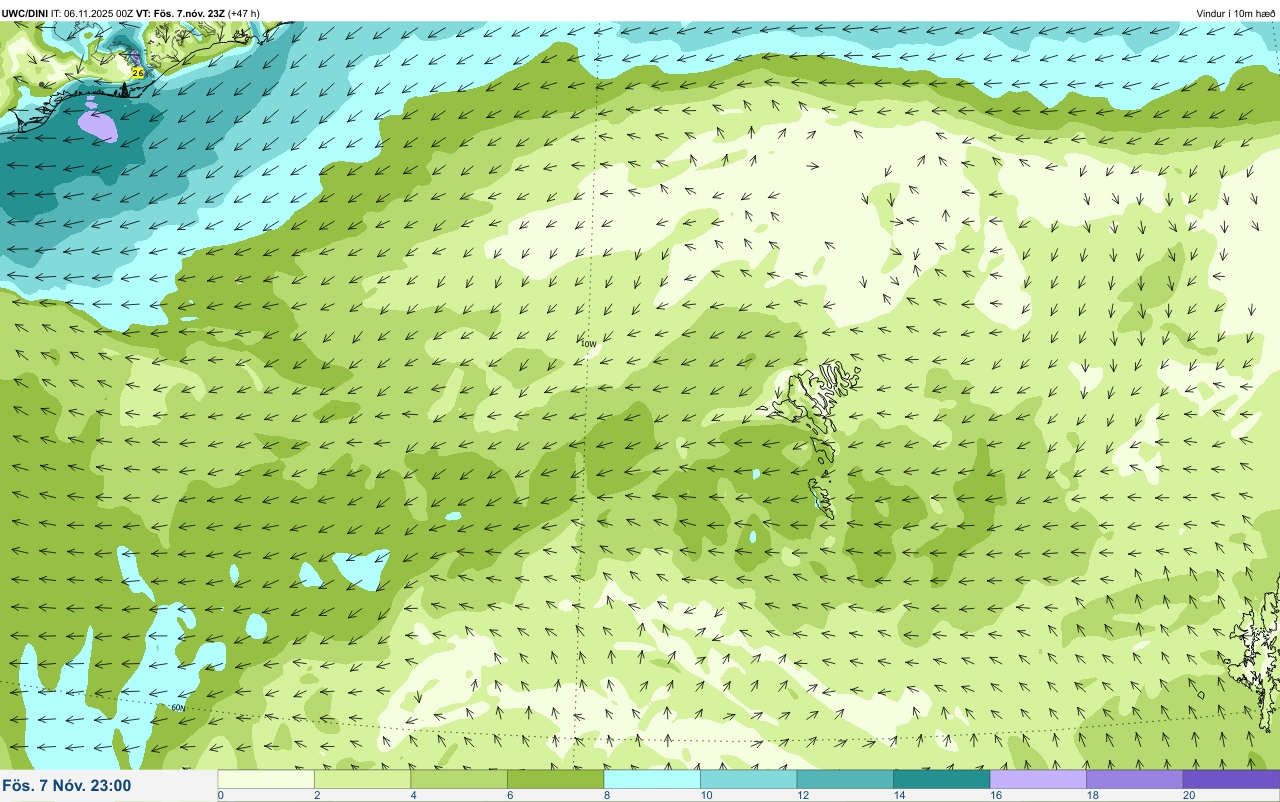Click the "10W" longitude label
Image resolution: width=1280 pixels, height=802 pixels.
click(588, 343)
